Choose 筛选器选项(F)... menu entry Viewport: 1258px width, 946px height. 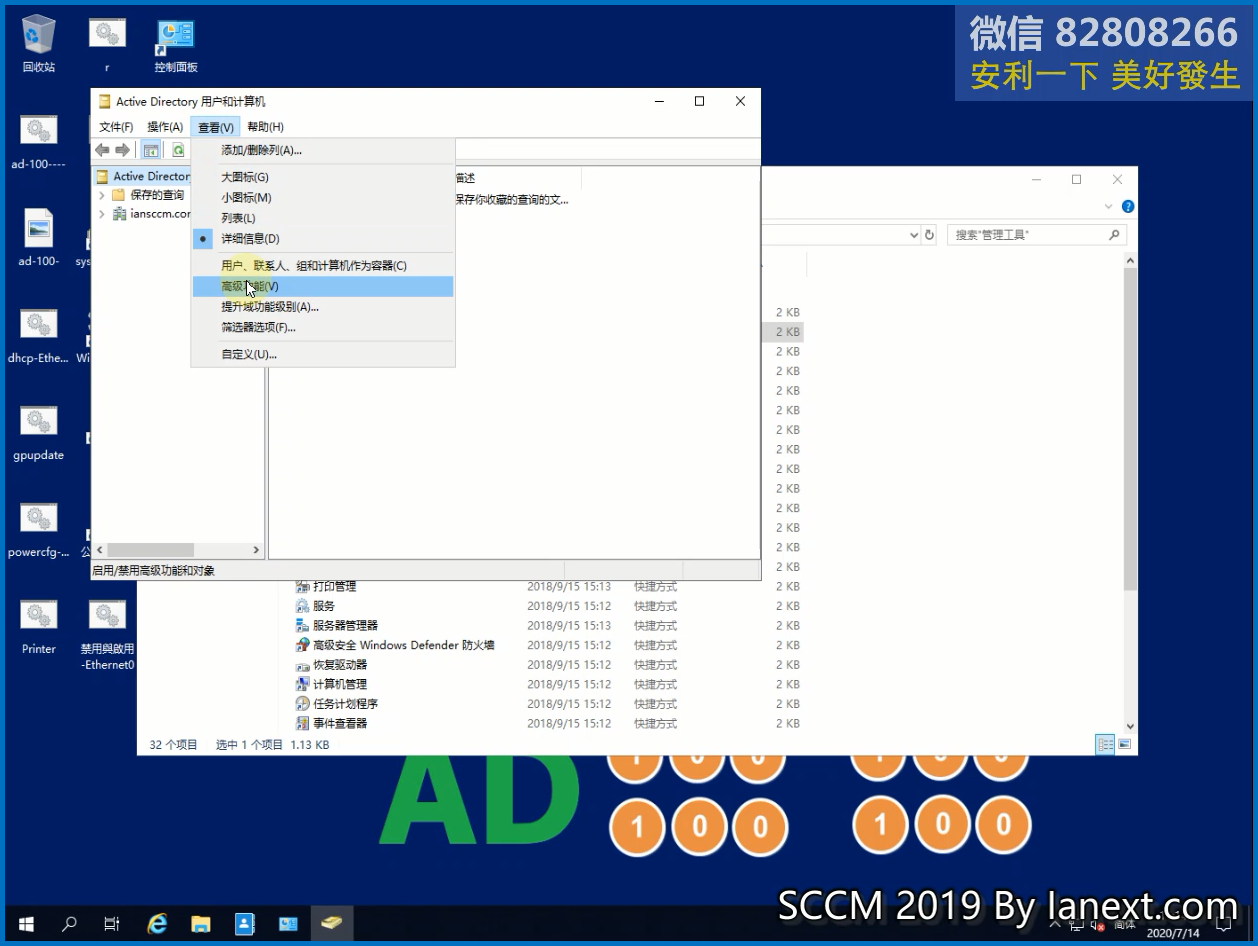pyautogui.click(x=322, y=327)
